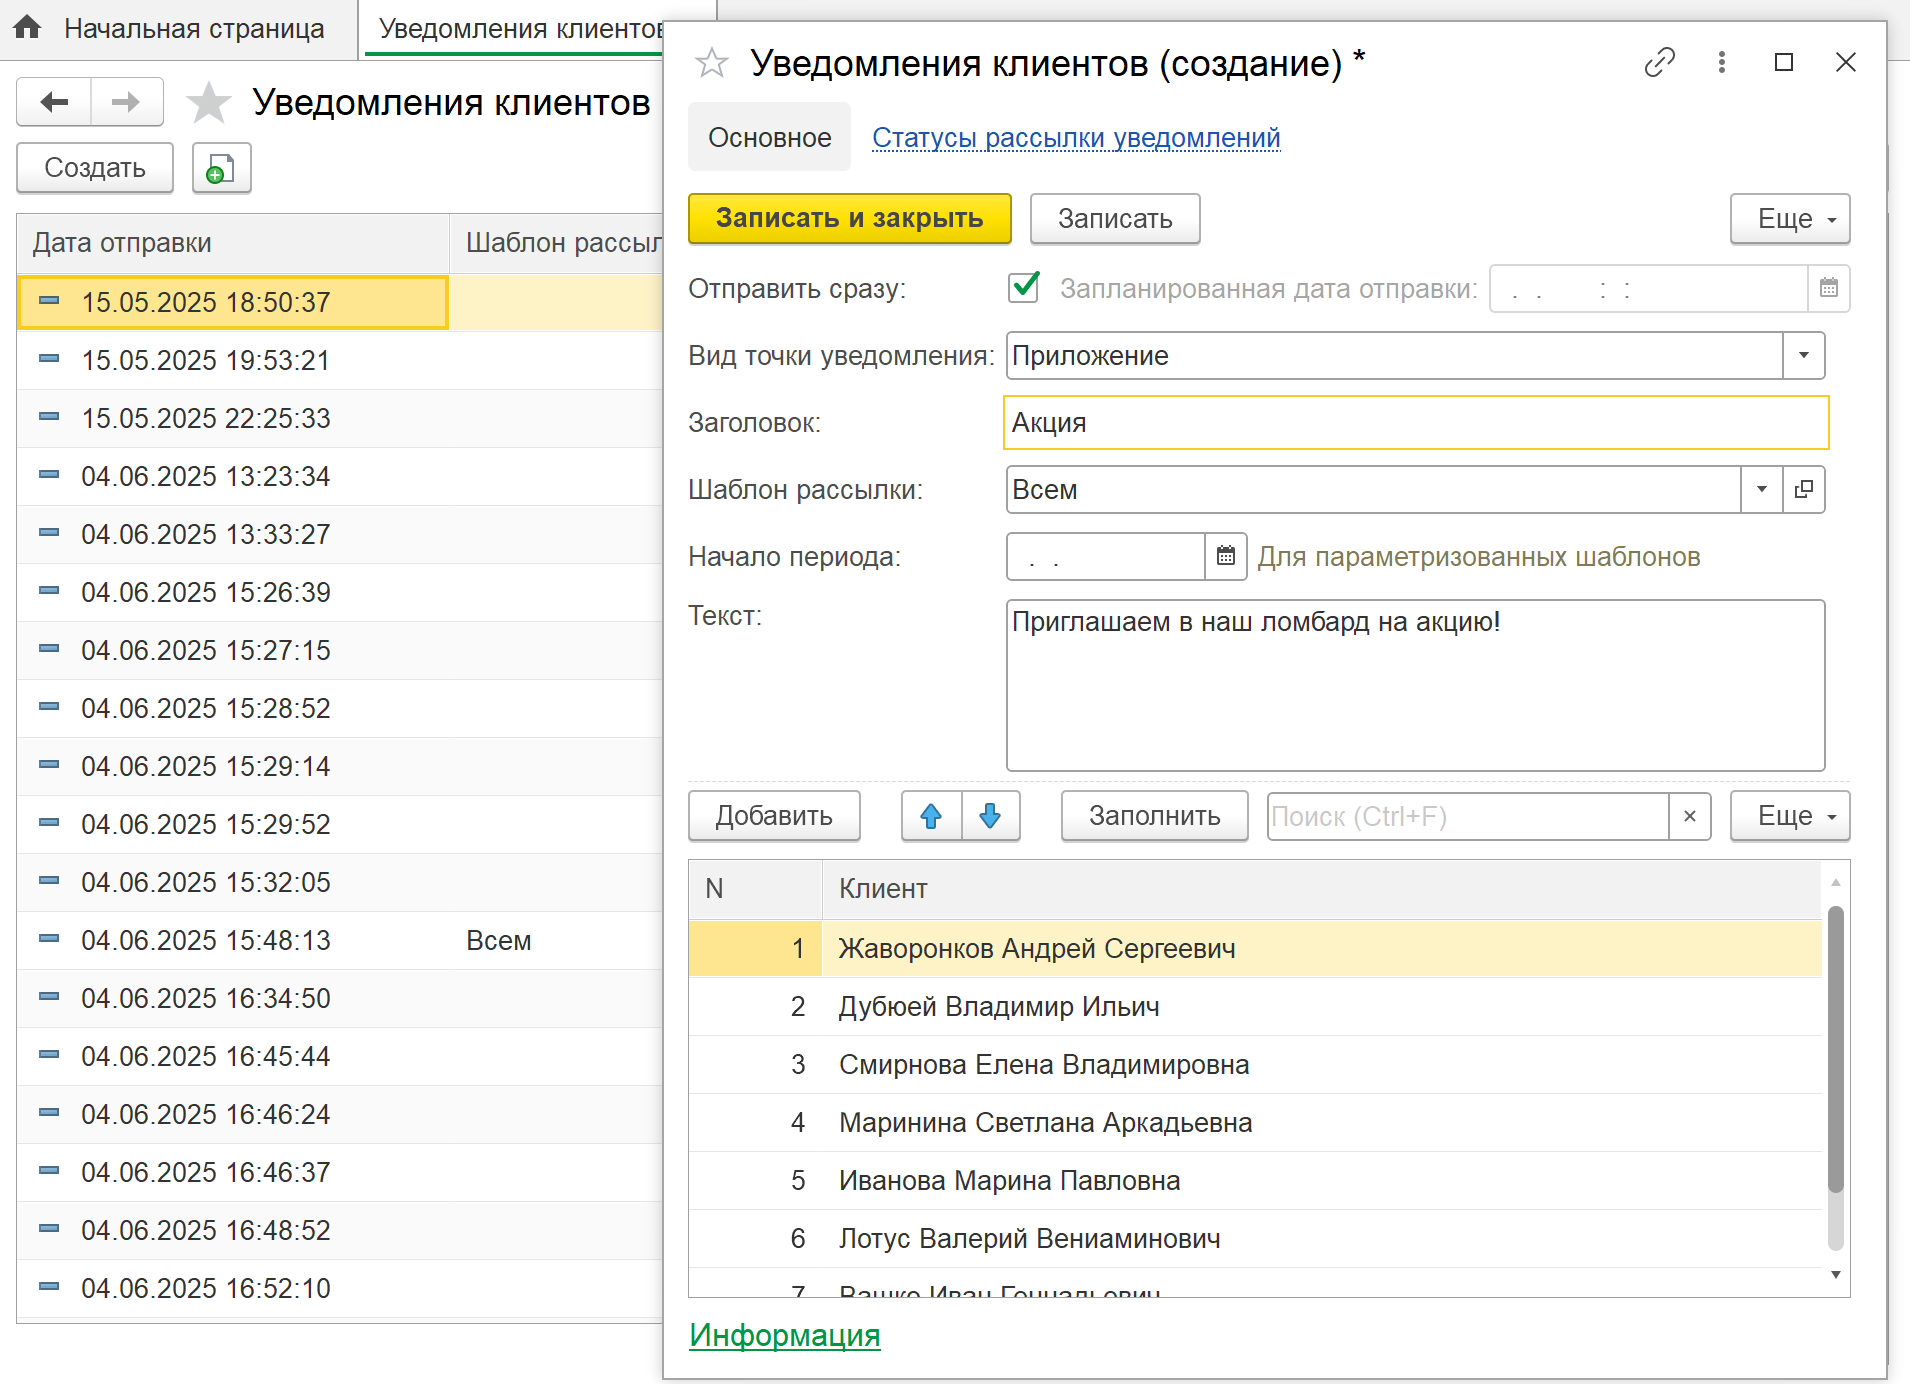Image resolution: width=1910 pixels, height=1384 pixels.
Task: Click the home icon on the start page tab
Action: (x=28, y=27)
